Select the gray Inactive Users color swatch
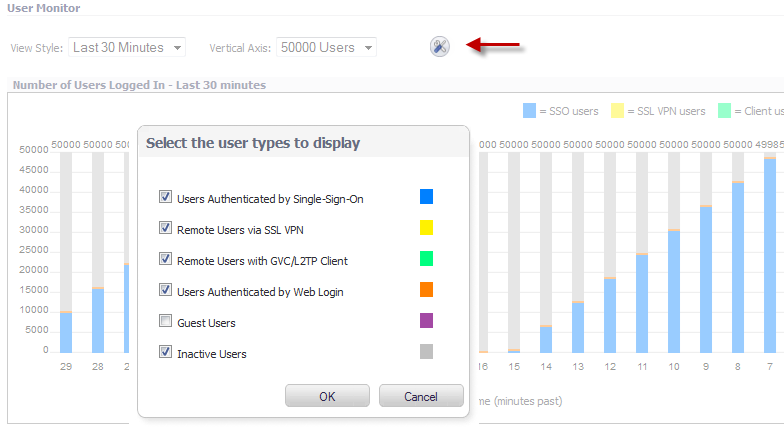Image resolution: width=784 pixels, height=429 pixels. coord(426,352)
